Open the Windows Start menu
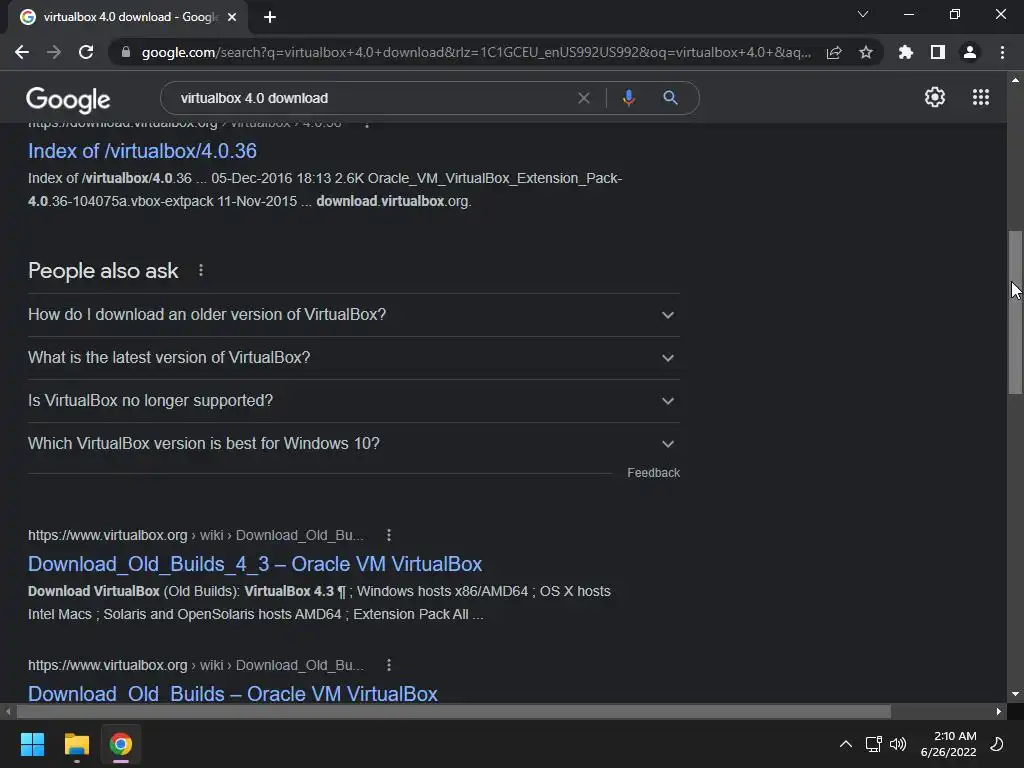Viewport: 1024px width, 768px height. coord(32,744)
